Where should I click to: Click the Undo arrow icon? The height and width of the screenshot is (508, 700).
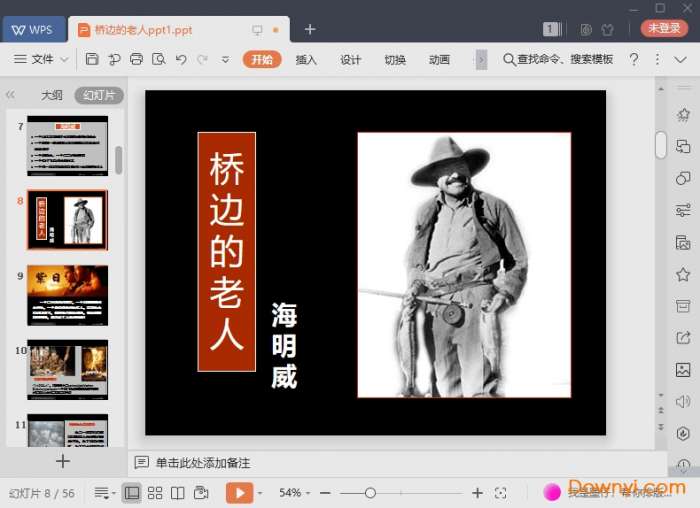click(181, 60)
